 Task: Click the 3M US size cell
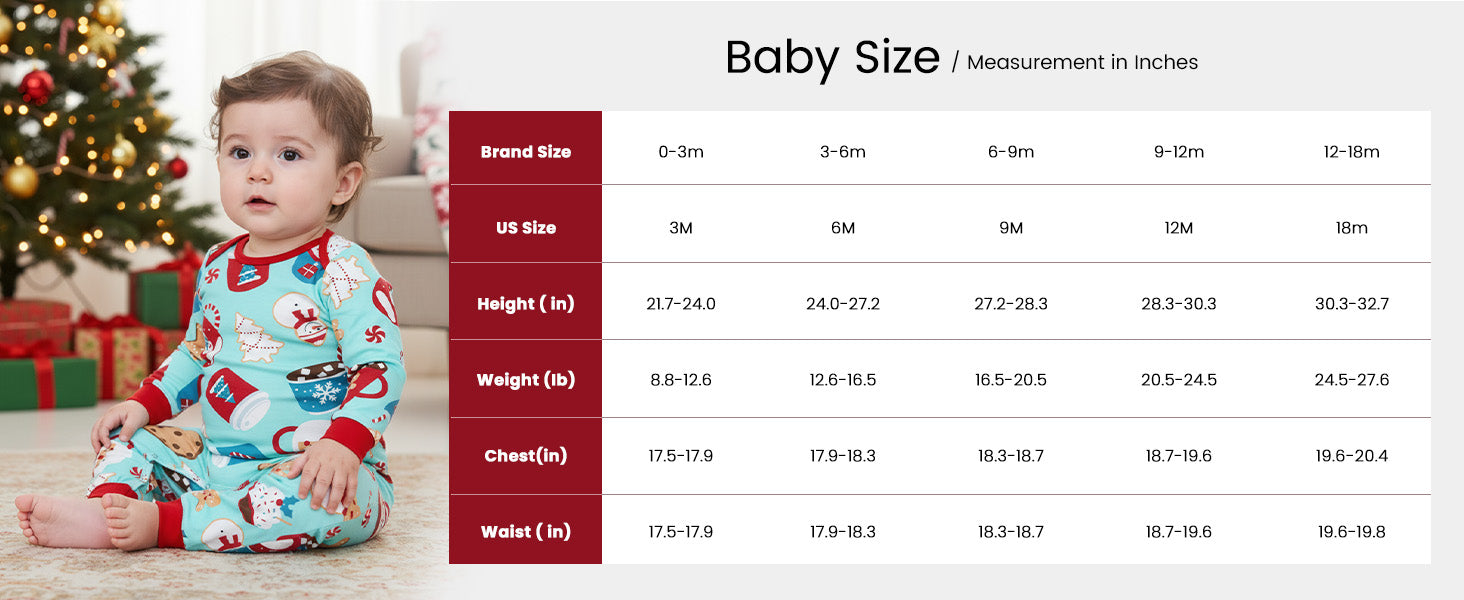[x=681, y=228]
